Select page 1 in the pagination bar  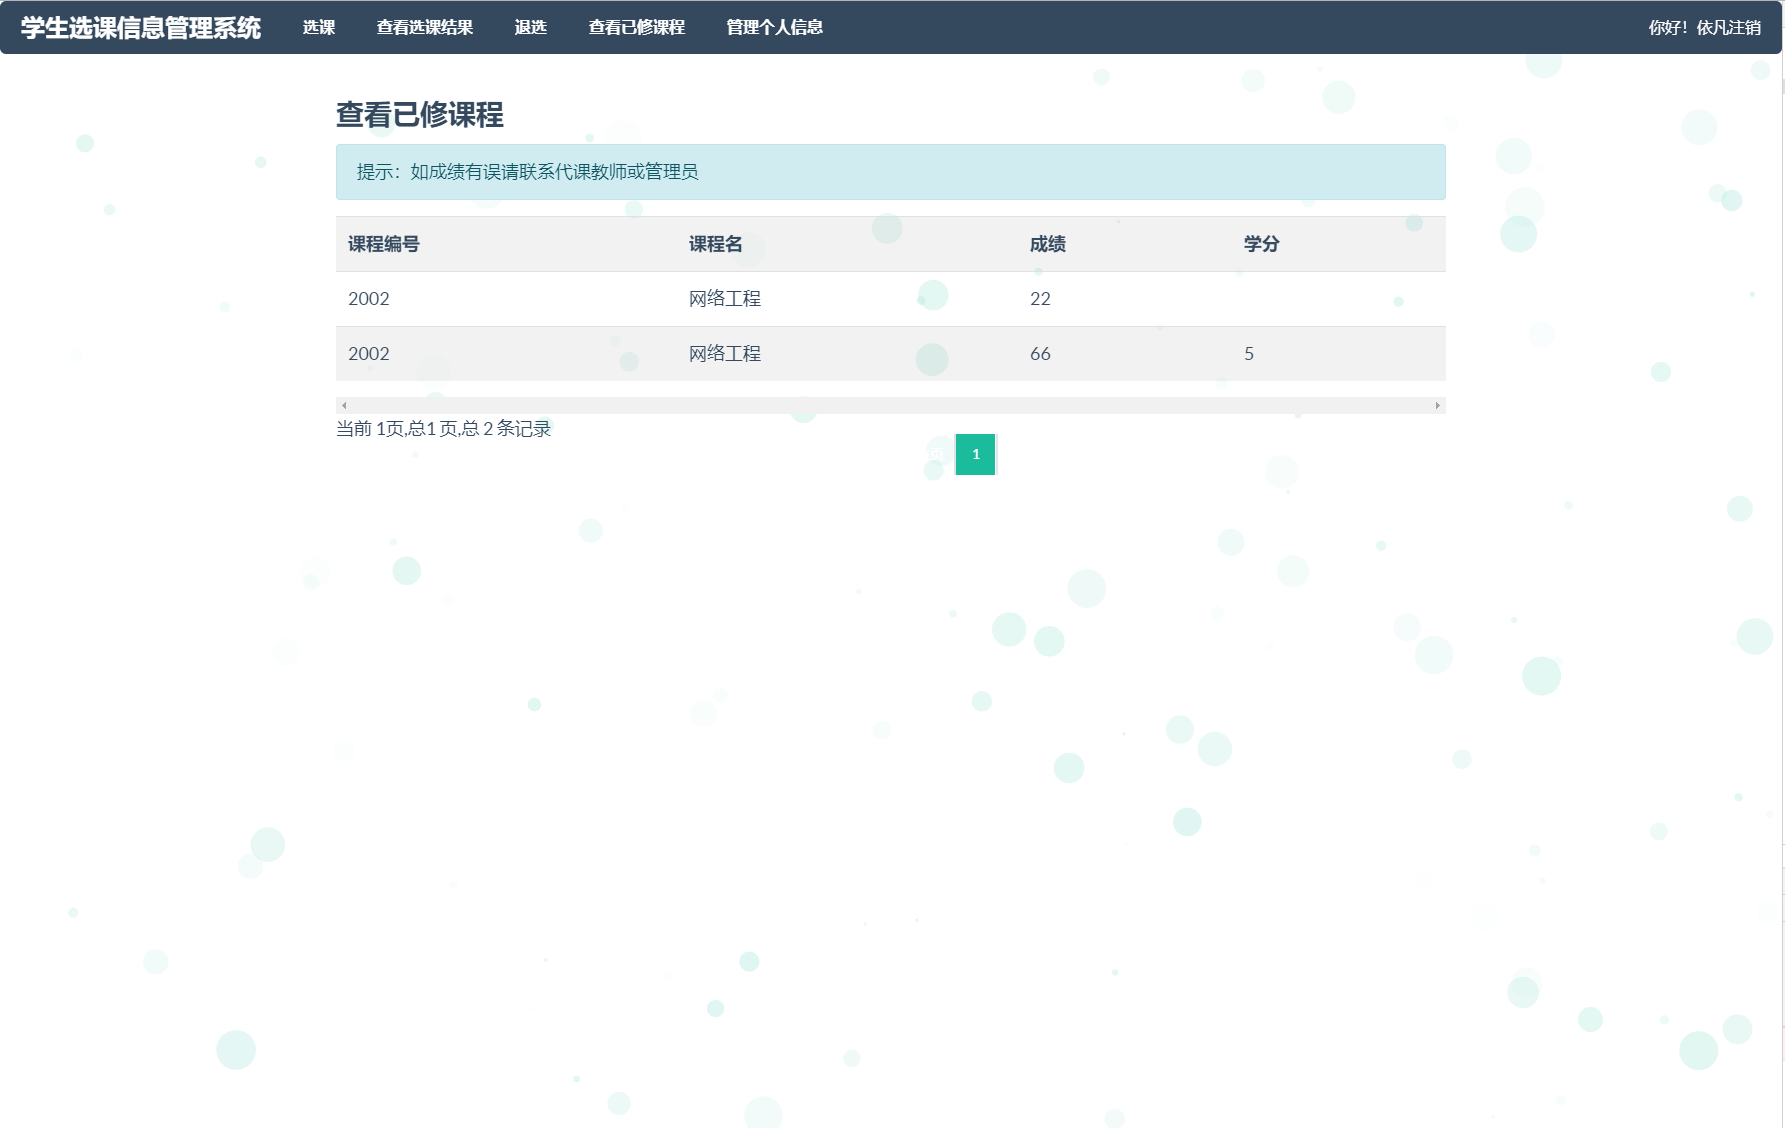click(x=975, y=454)
